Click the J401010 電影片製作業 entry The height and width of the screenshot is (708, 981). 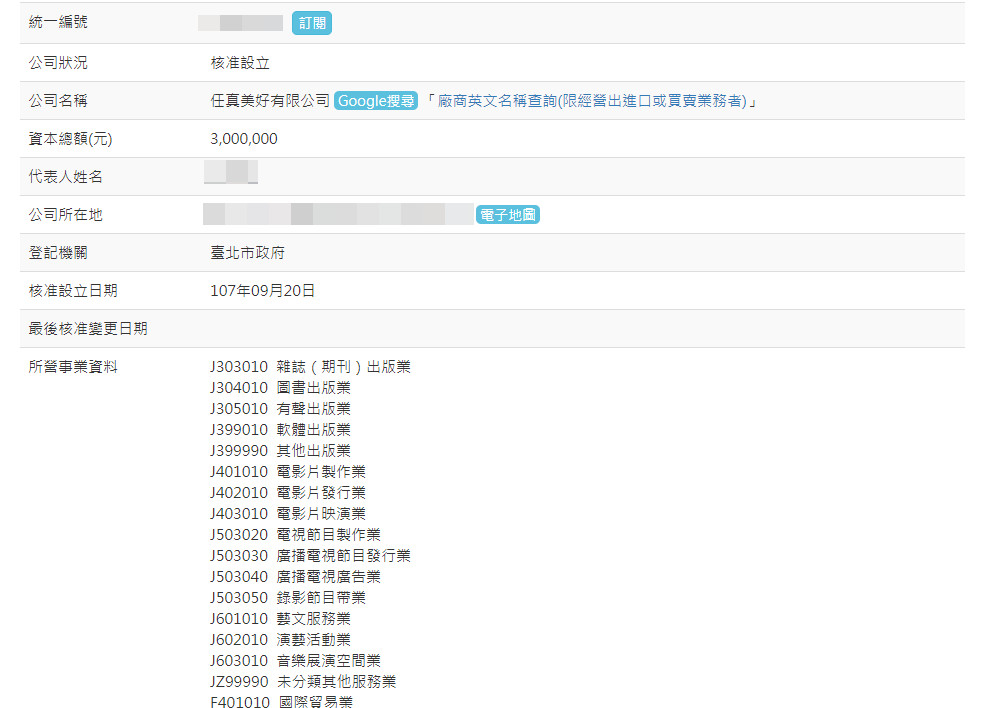[x=287, y=472]
